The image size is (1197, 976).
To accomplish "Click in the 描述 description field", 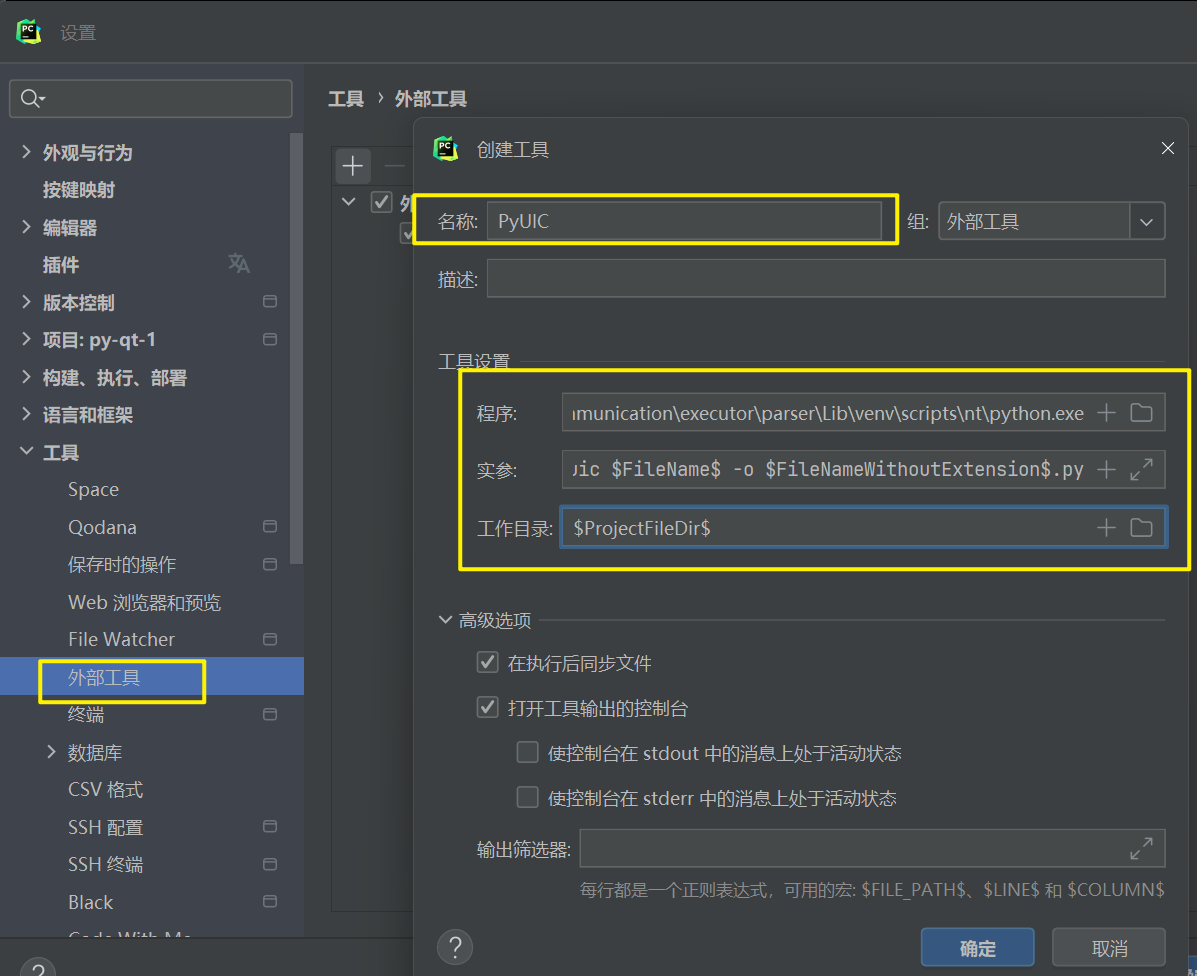I will point(825,279).
